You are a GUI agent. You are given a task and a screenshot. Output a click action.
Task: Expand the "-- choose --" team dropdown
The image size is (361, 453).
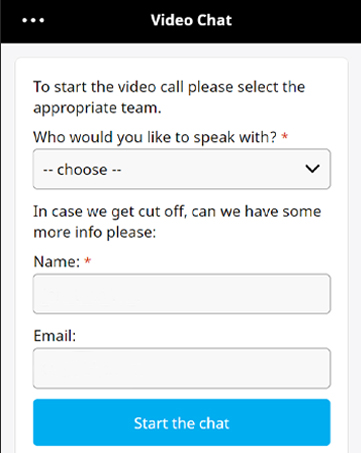[182, 169]
